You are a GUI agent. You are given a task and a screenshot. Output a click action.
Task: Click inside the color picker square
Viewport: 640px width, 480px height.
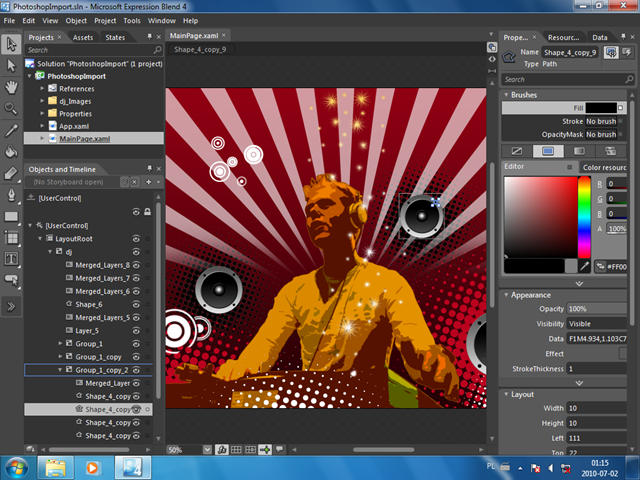(x=540, y=217)
